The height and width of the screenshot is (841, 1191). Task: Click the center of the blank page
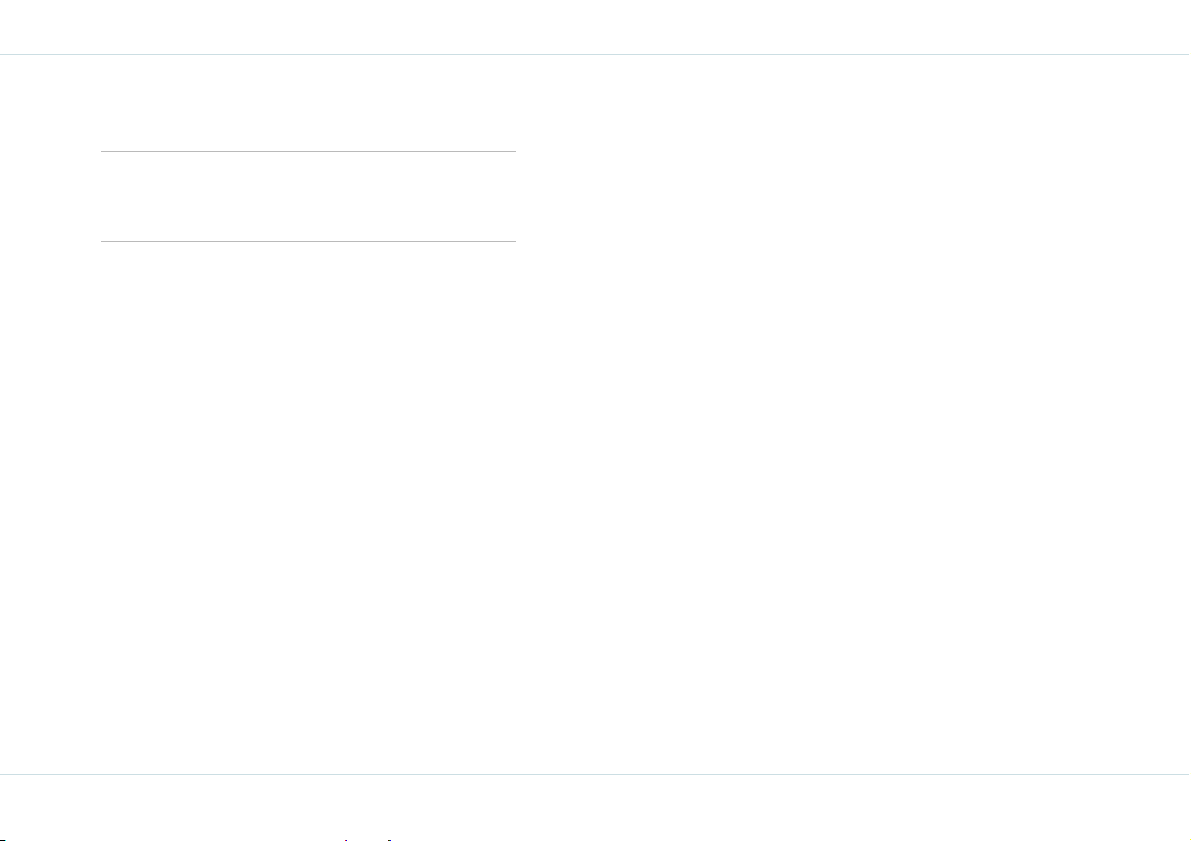click(x=595, y=415)
